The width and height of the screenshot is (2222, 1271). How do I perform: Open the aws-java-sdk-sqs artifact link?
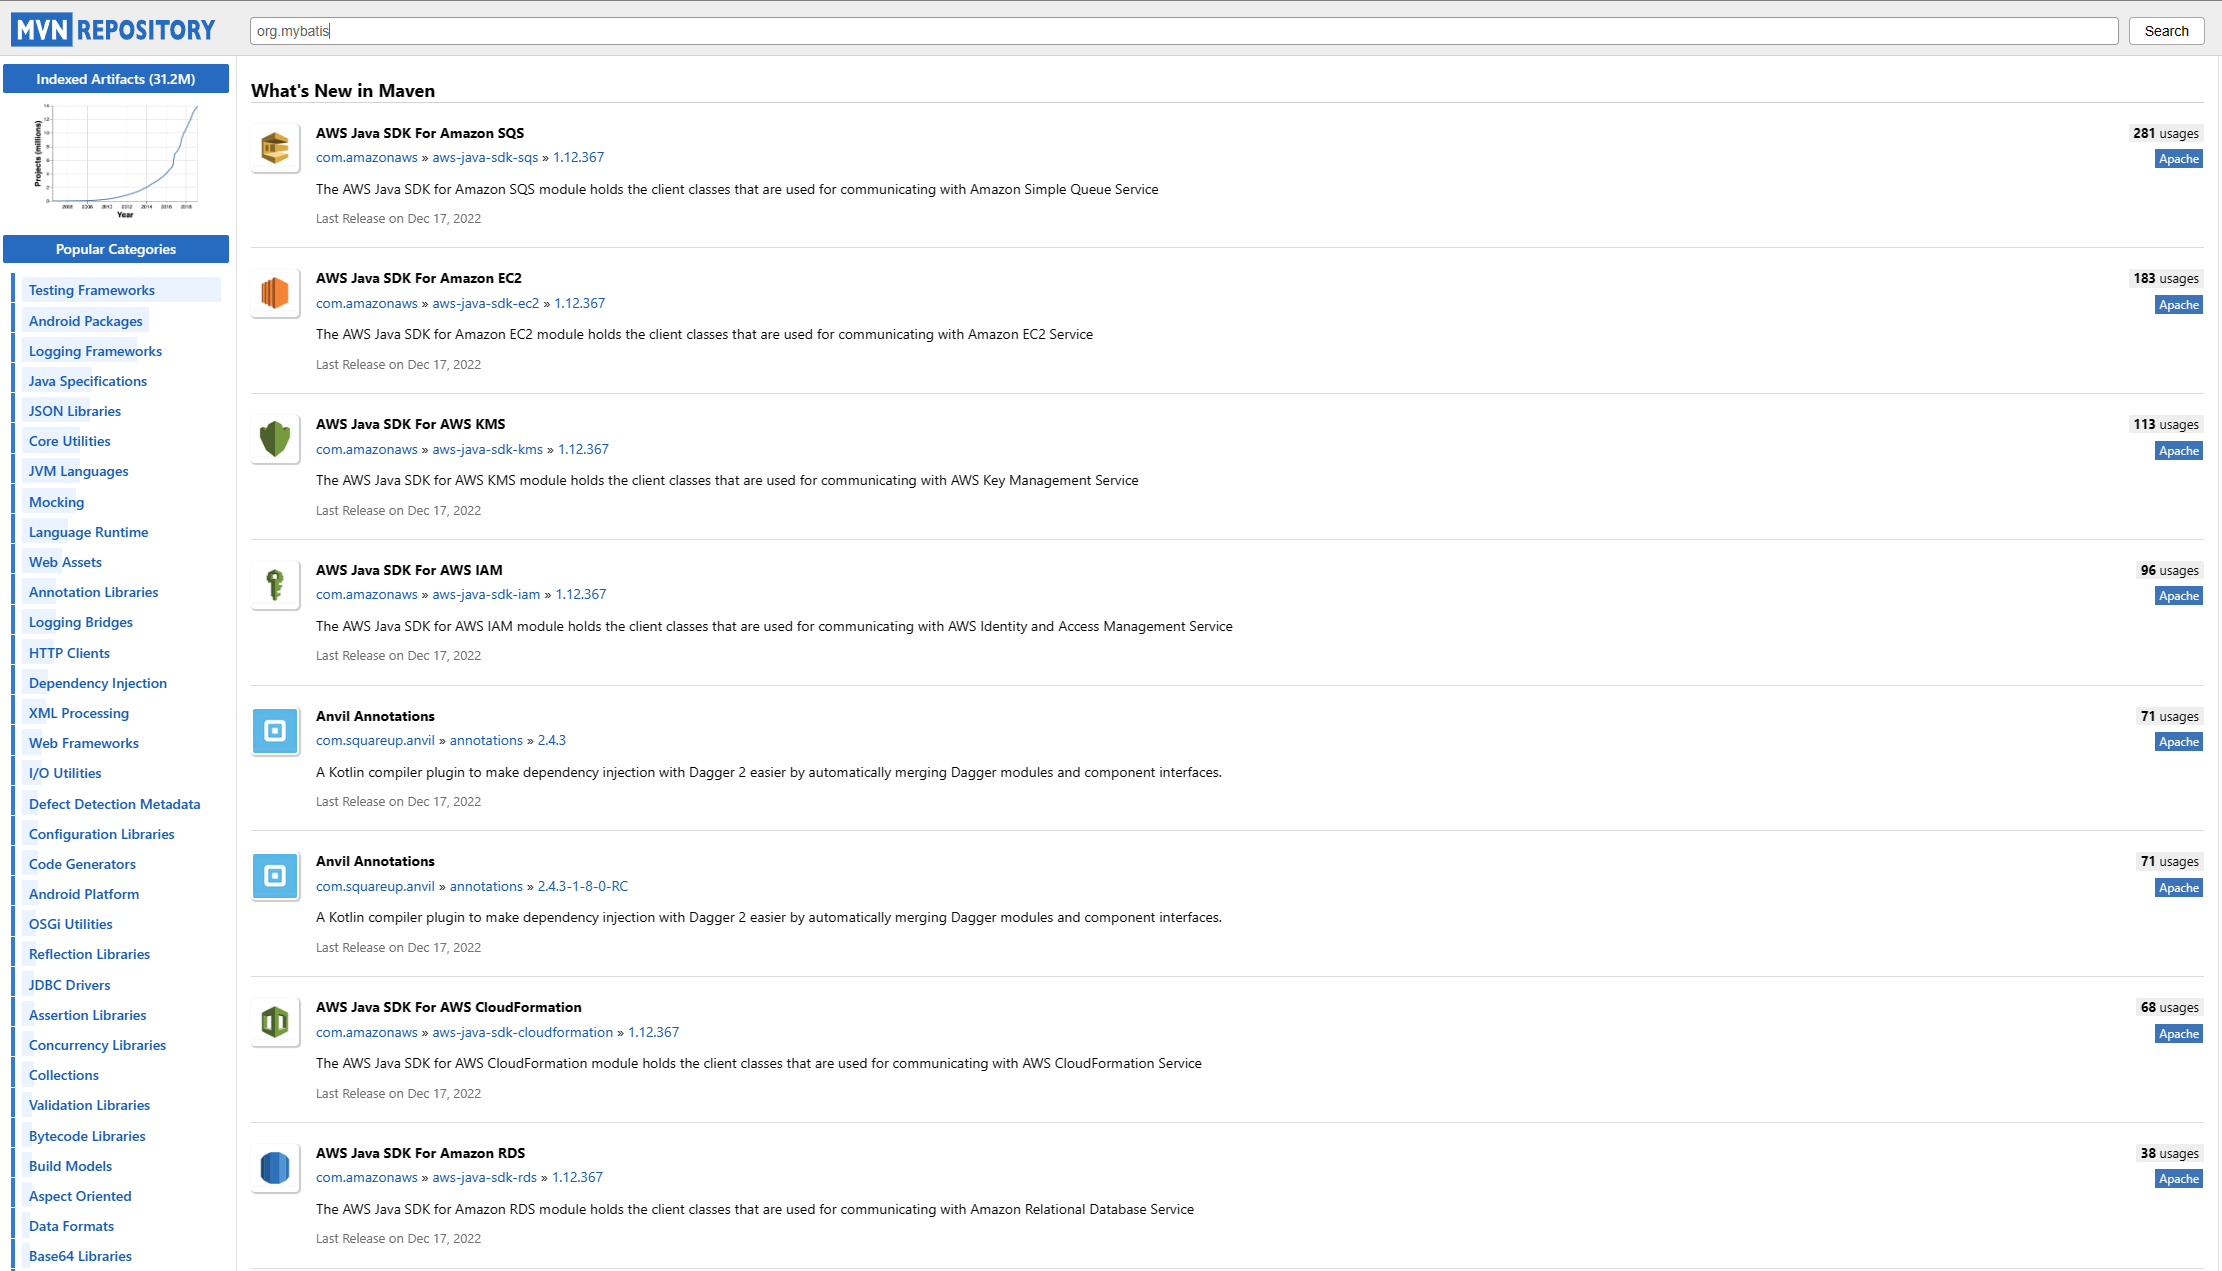coord(485,157)
